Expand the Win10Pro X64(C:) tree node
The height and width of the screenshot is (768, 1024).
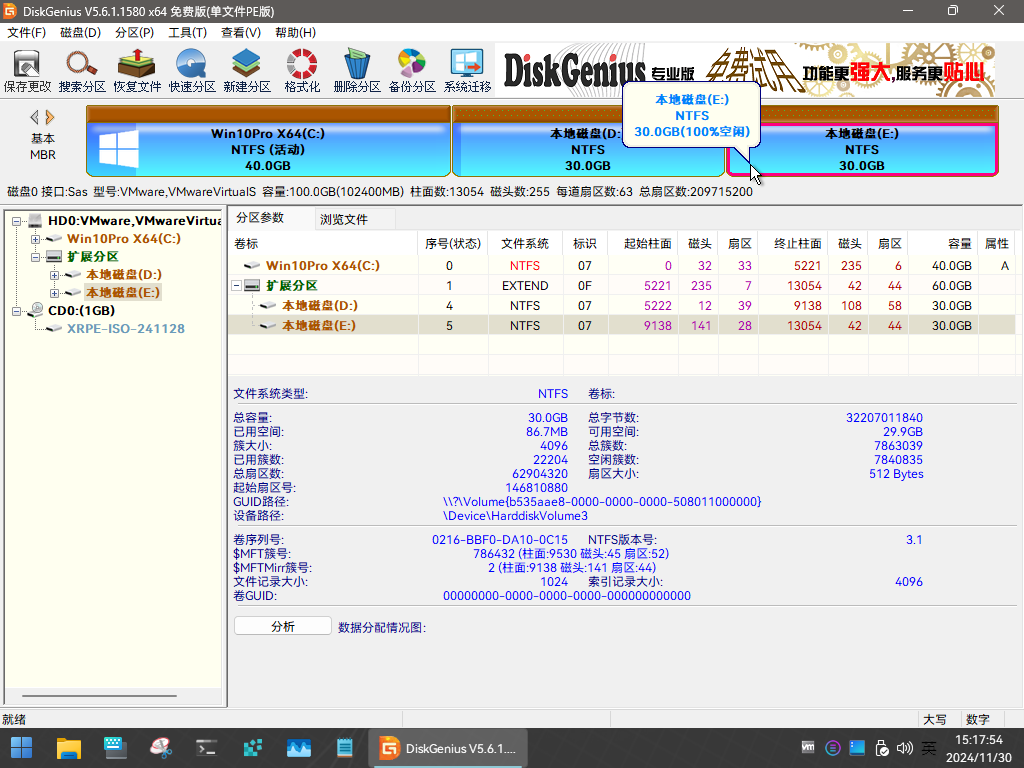coord(36,239)
